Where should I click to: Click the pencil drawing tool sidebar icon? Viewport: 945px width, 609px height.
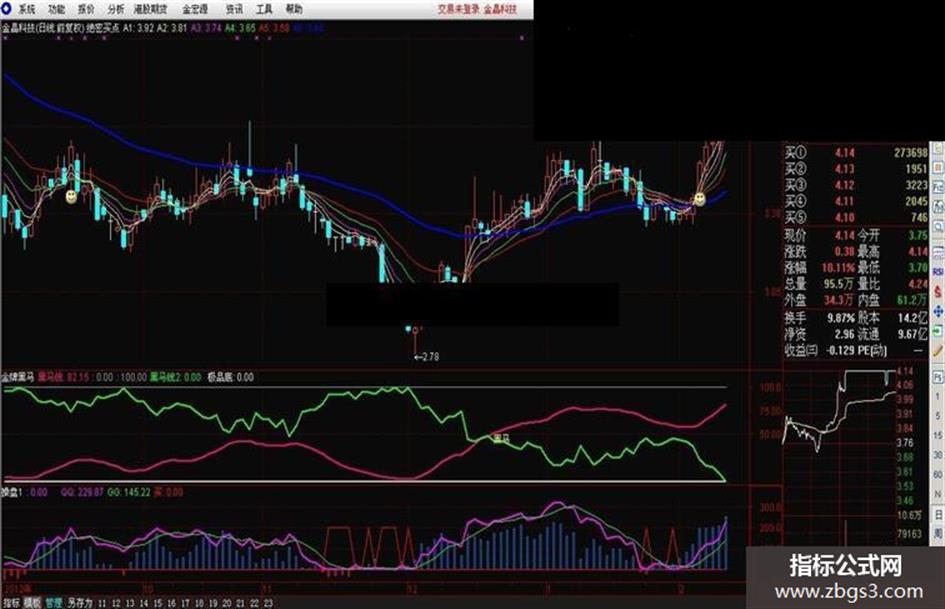938,350
